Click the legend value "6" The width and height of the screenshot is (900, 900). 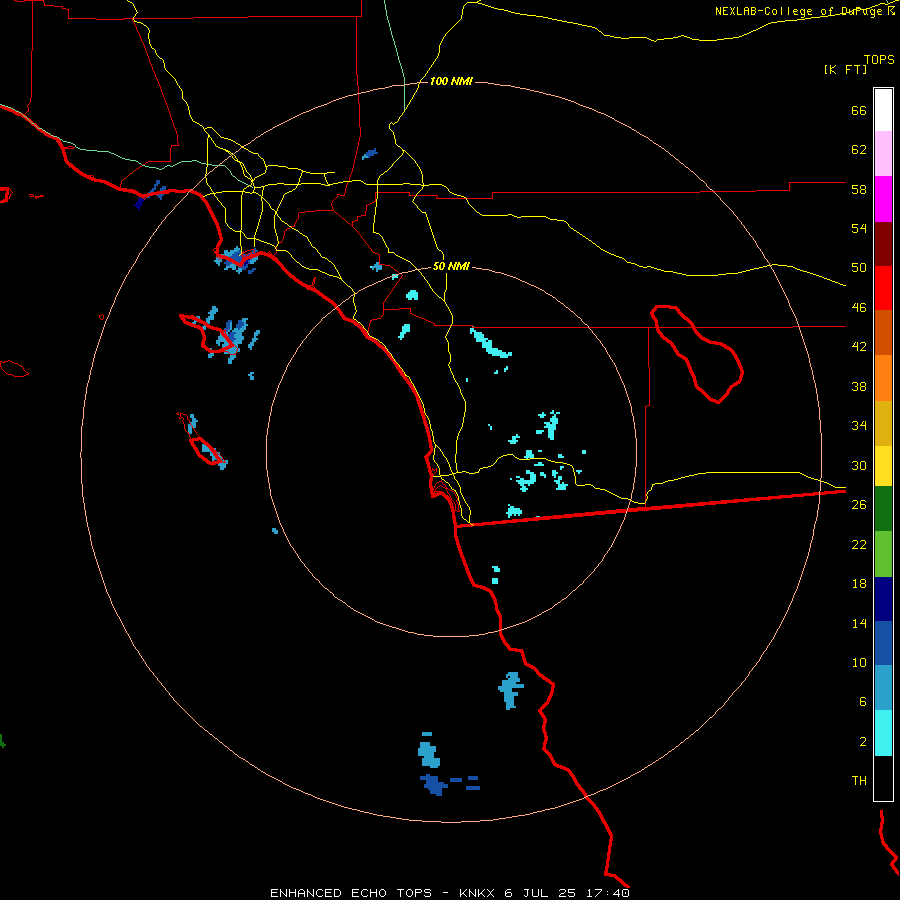tap(863, 702)
